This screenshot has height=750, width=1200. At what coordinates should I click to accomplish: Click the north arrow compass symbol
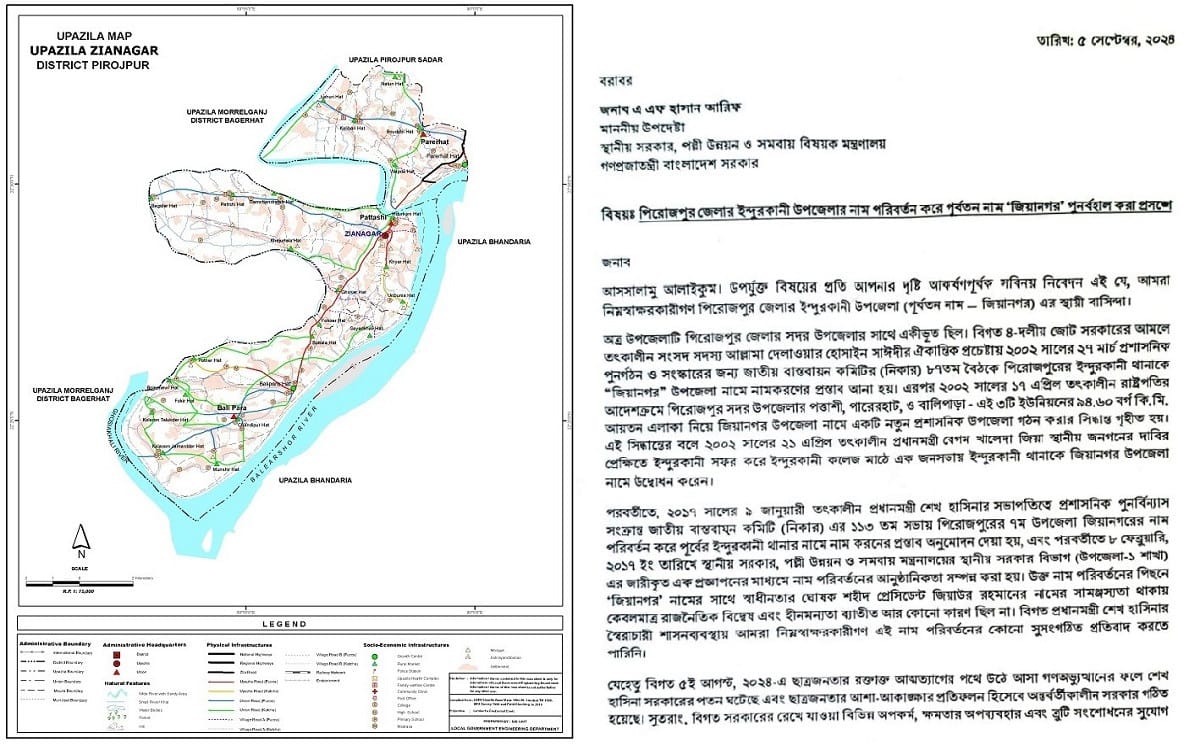pyautogui.click(x=82, y=540)
